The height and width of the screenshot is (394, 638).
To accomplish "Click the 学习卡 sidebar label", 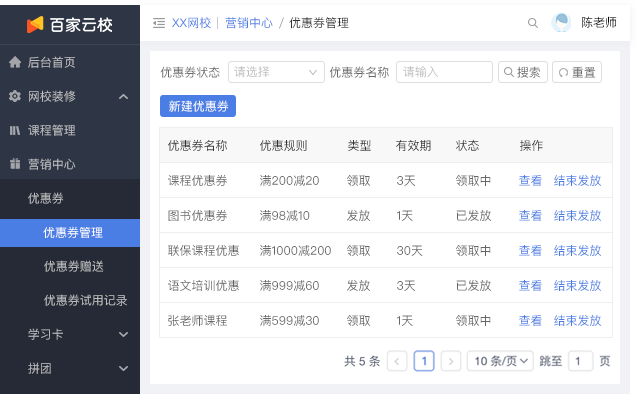I will click(46, 335).
